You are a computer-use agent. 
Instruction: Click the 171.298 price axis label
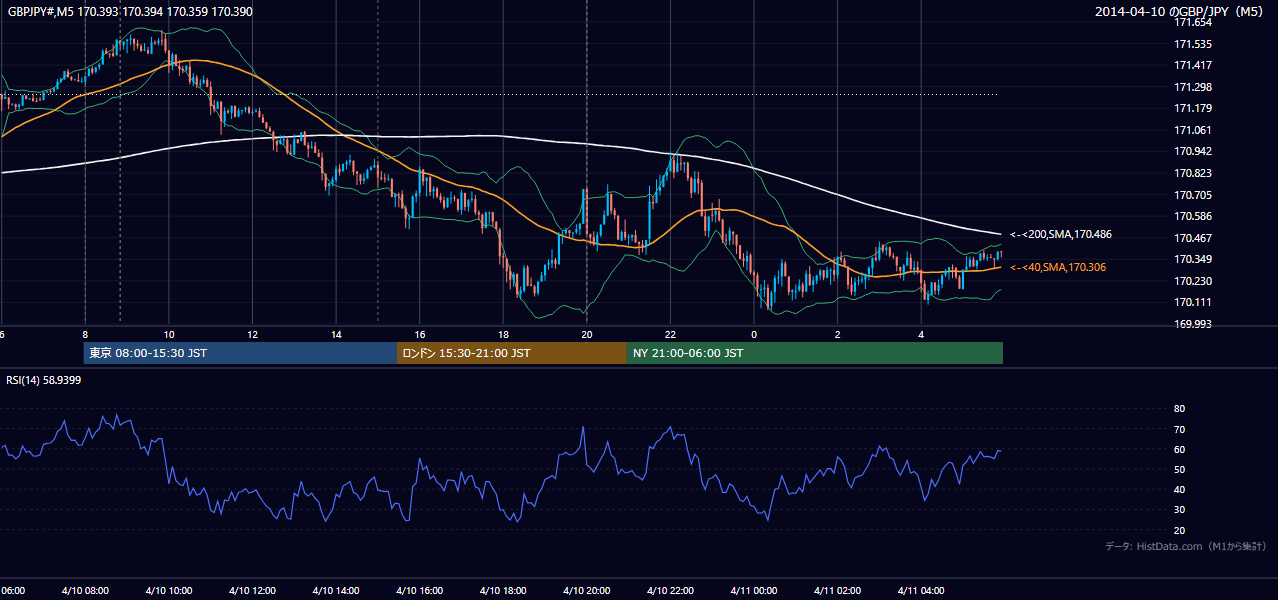(x=1193, y=87)
